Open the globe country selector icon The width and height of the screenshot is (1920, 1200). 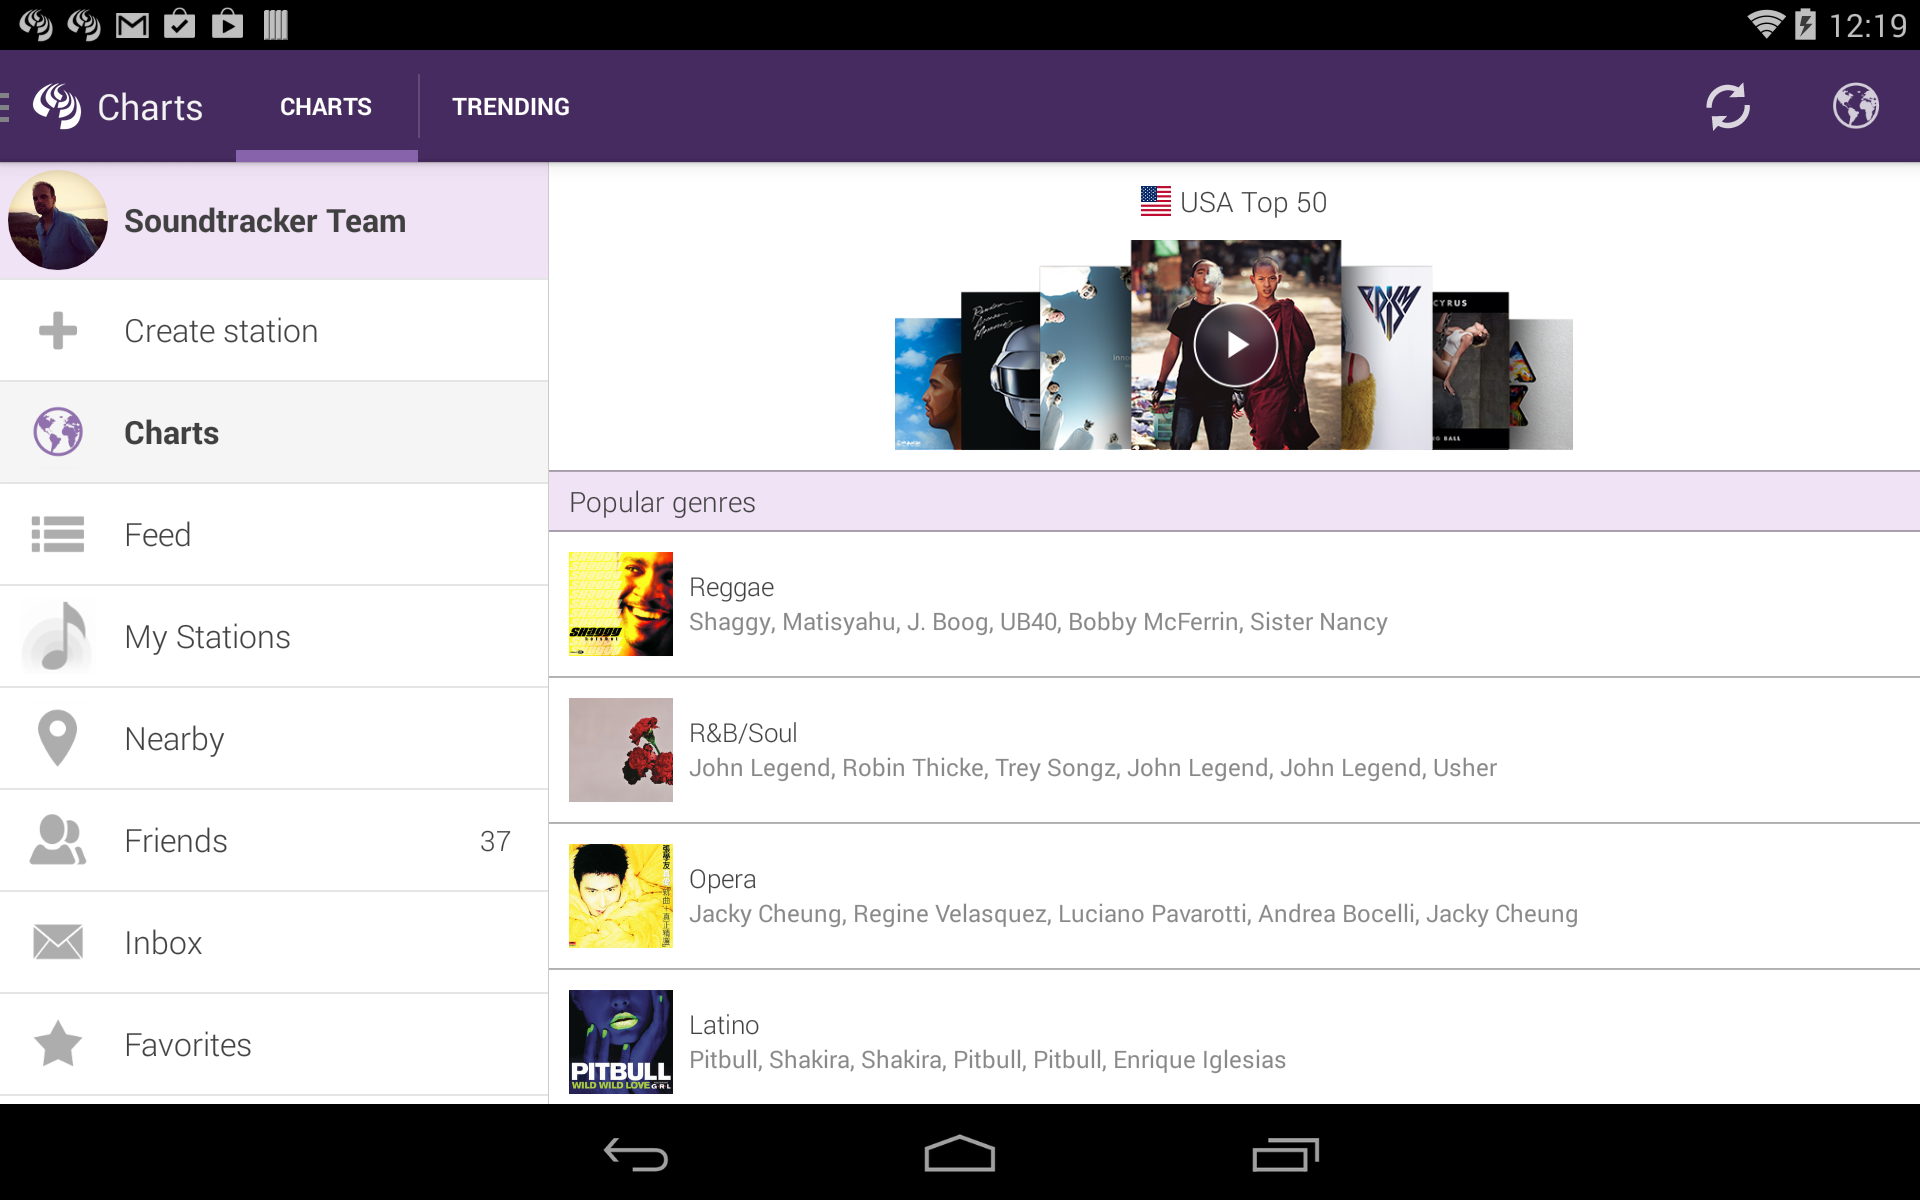[x=1855, y=106]
